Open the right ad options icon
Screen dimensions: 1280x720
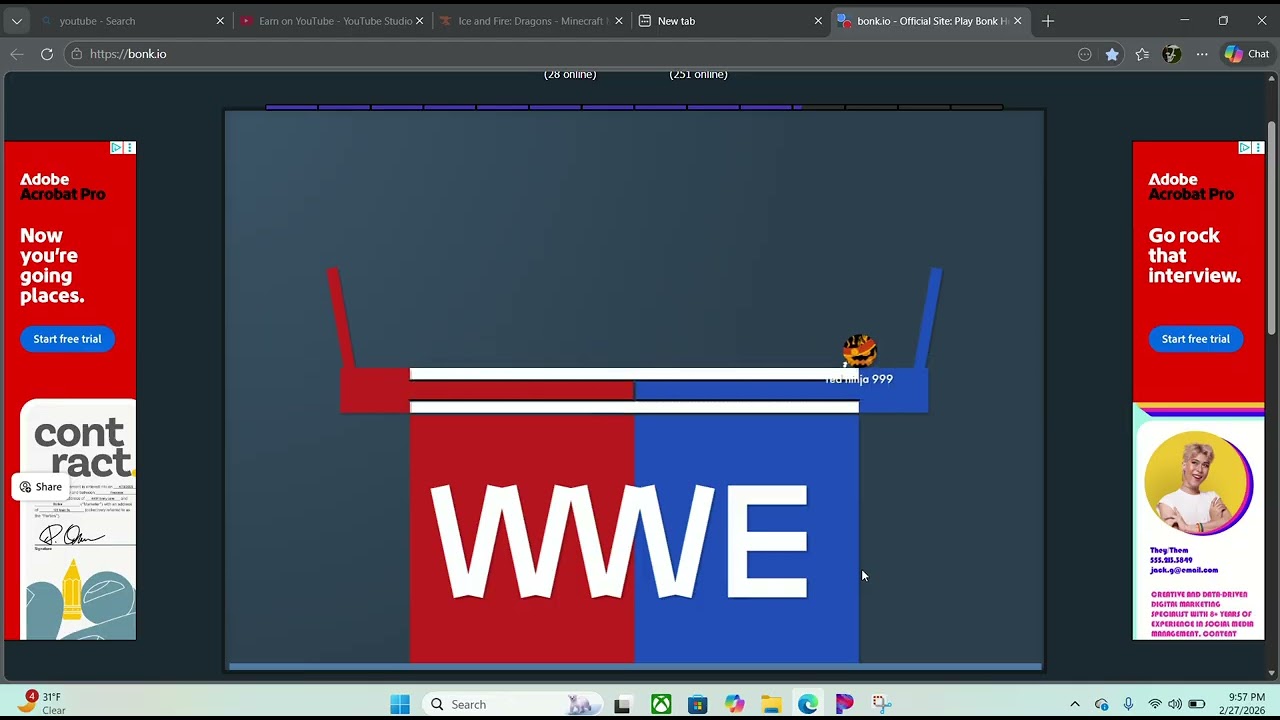[x=1258, y=148]
